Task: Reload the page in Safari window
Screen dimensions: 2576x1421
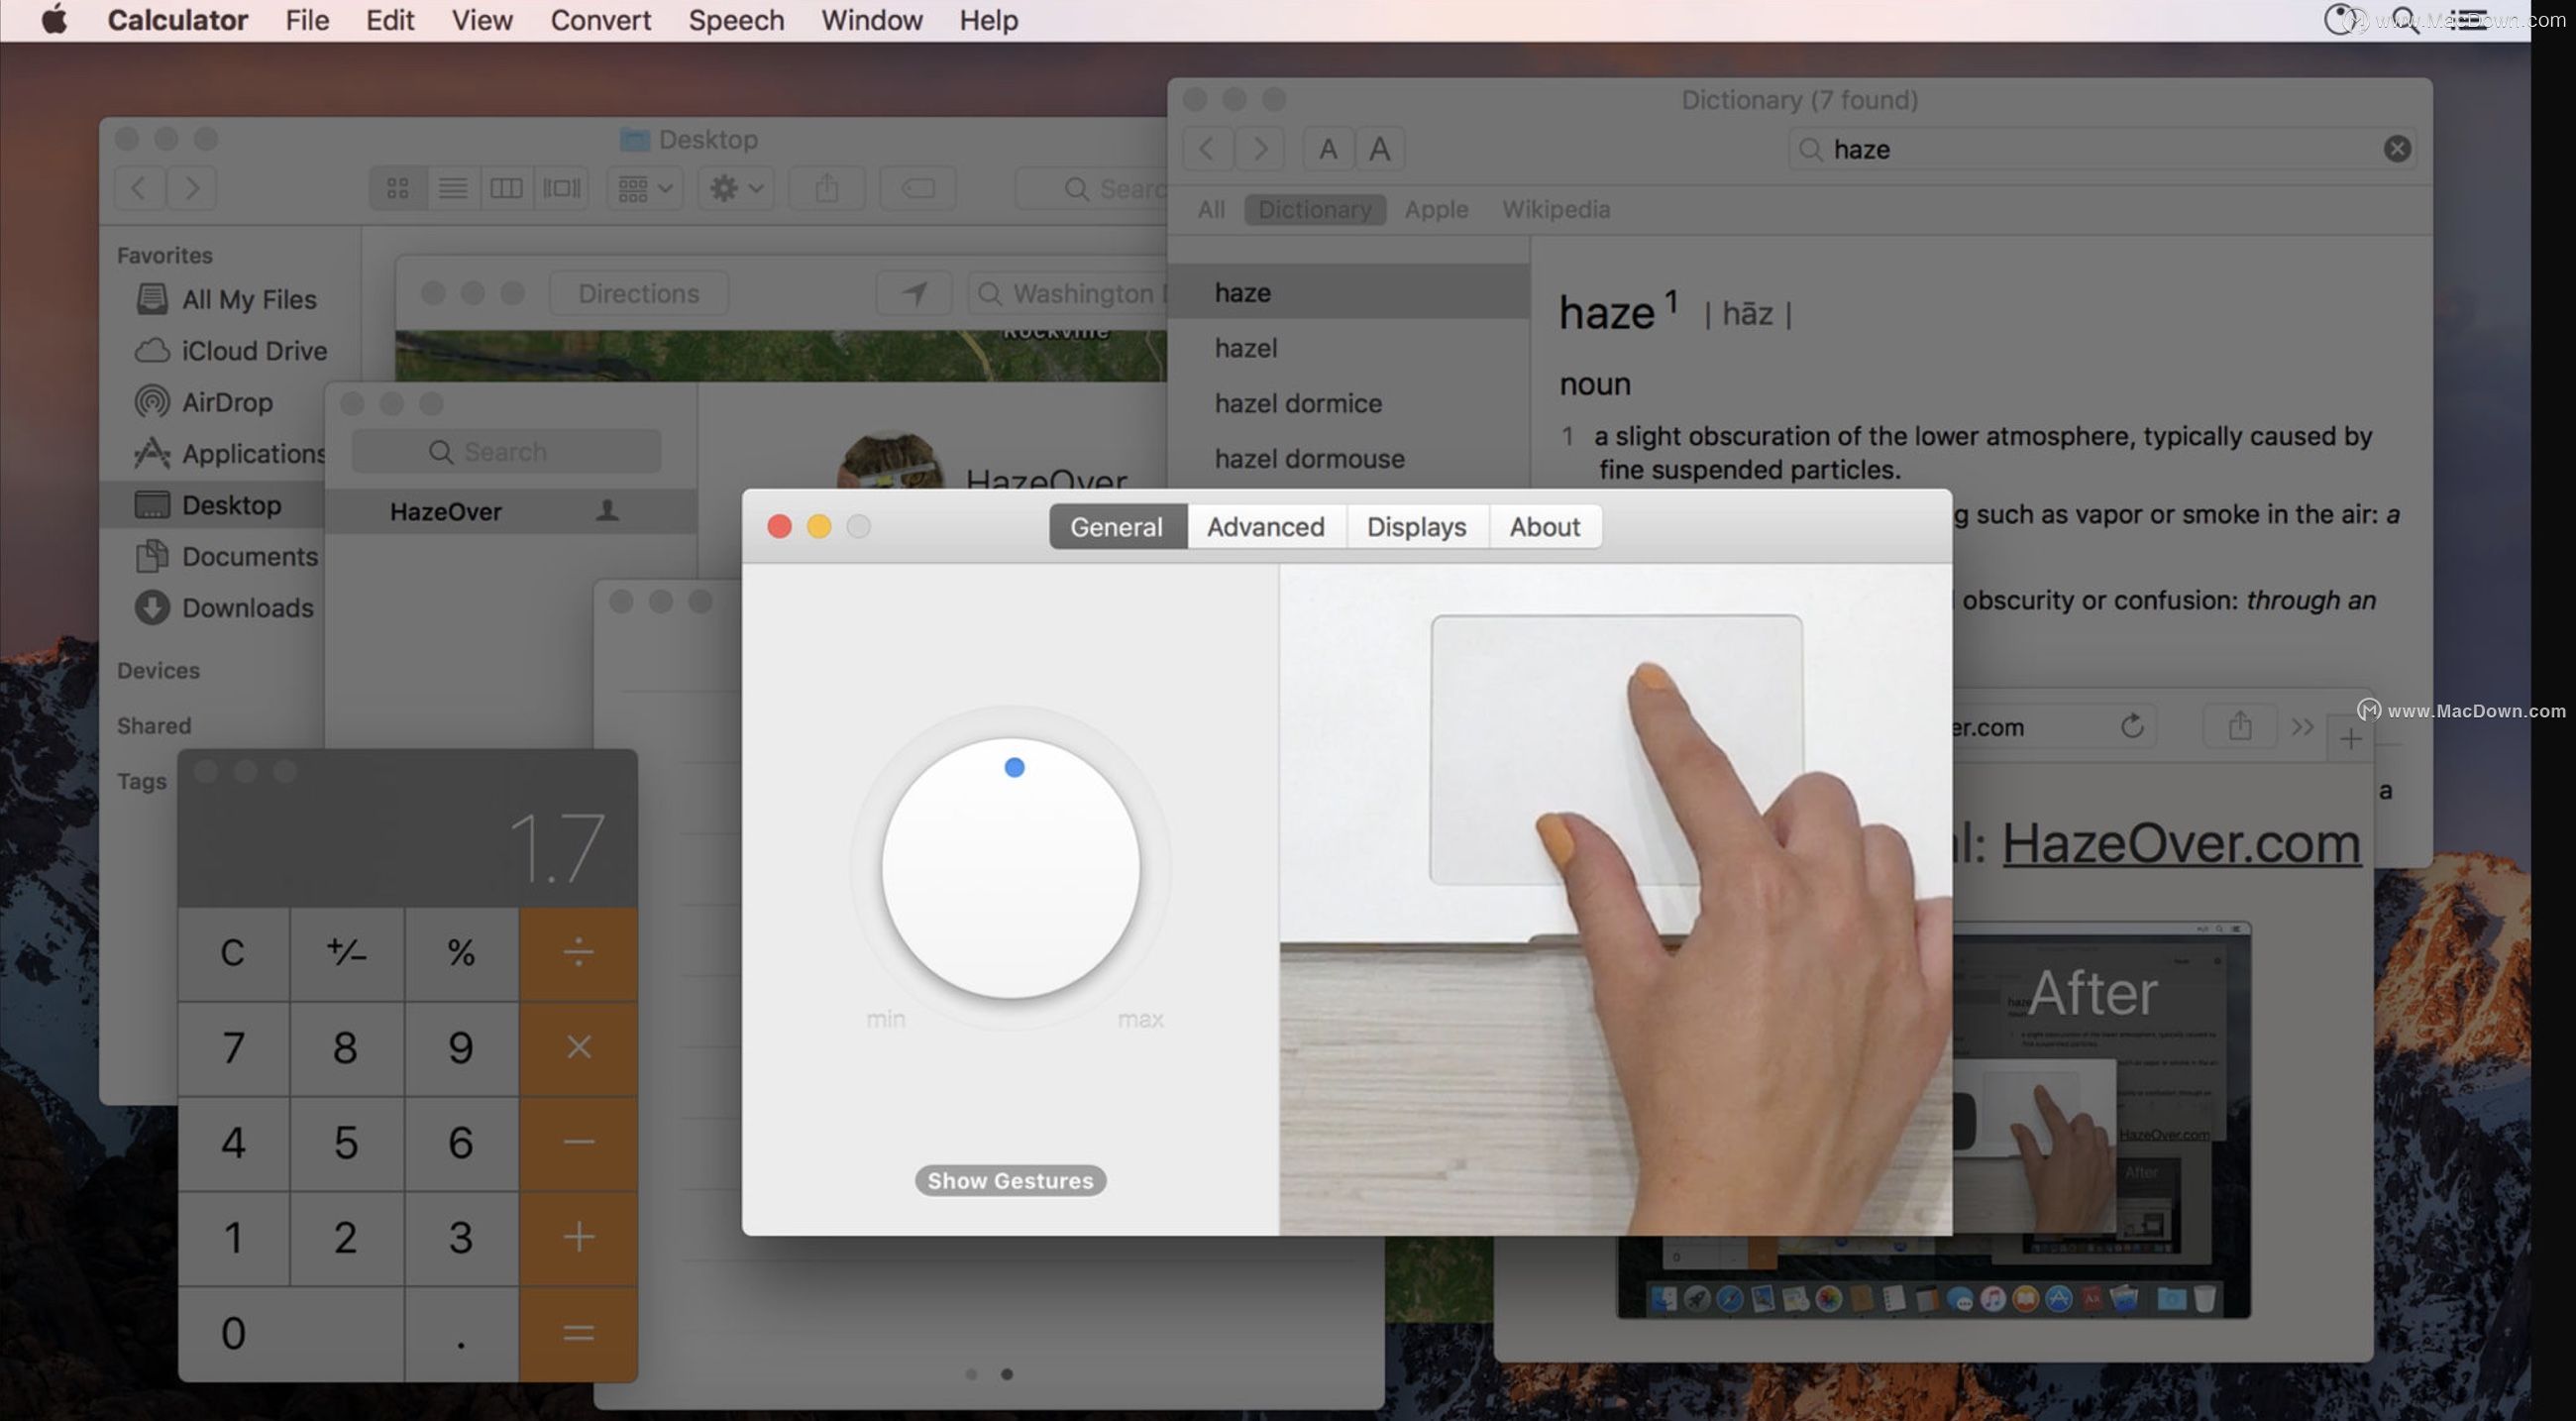Action: [2131, 726]
